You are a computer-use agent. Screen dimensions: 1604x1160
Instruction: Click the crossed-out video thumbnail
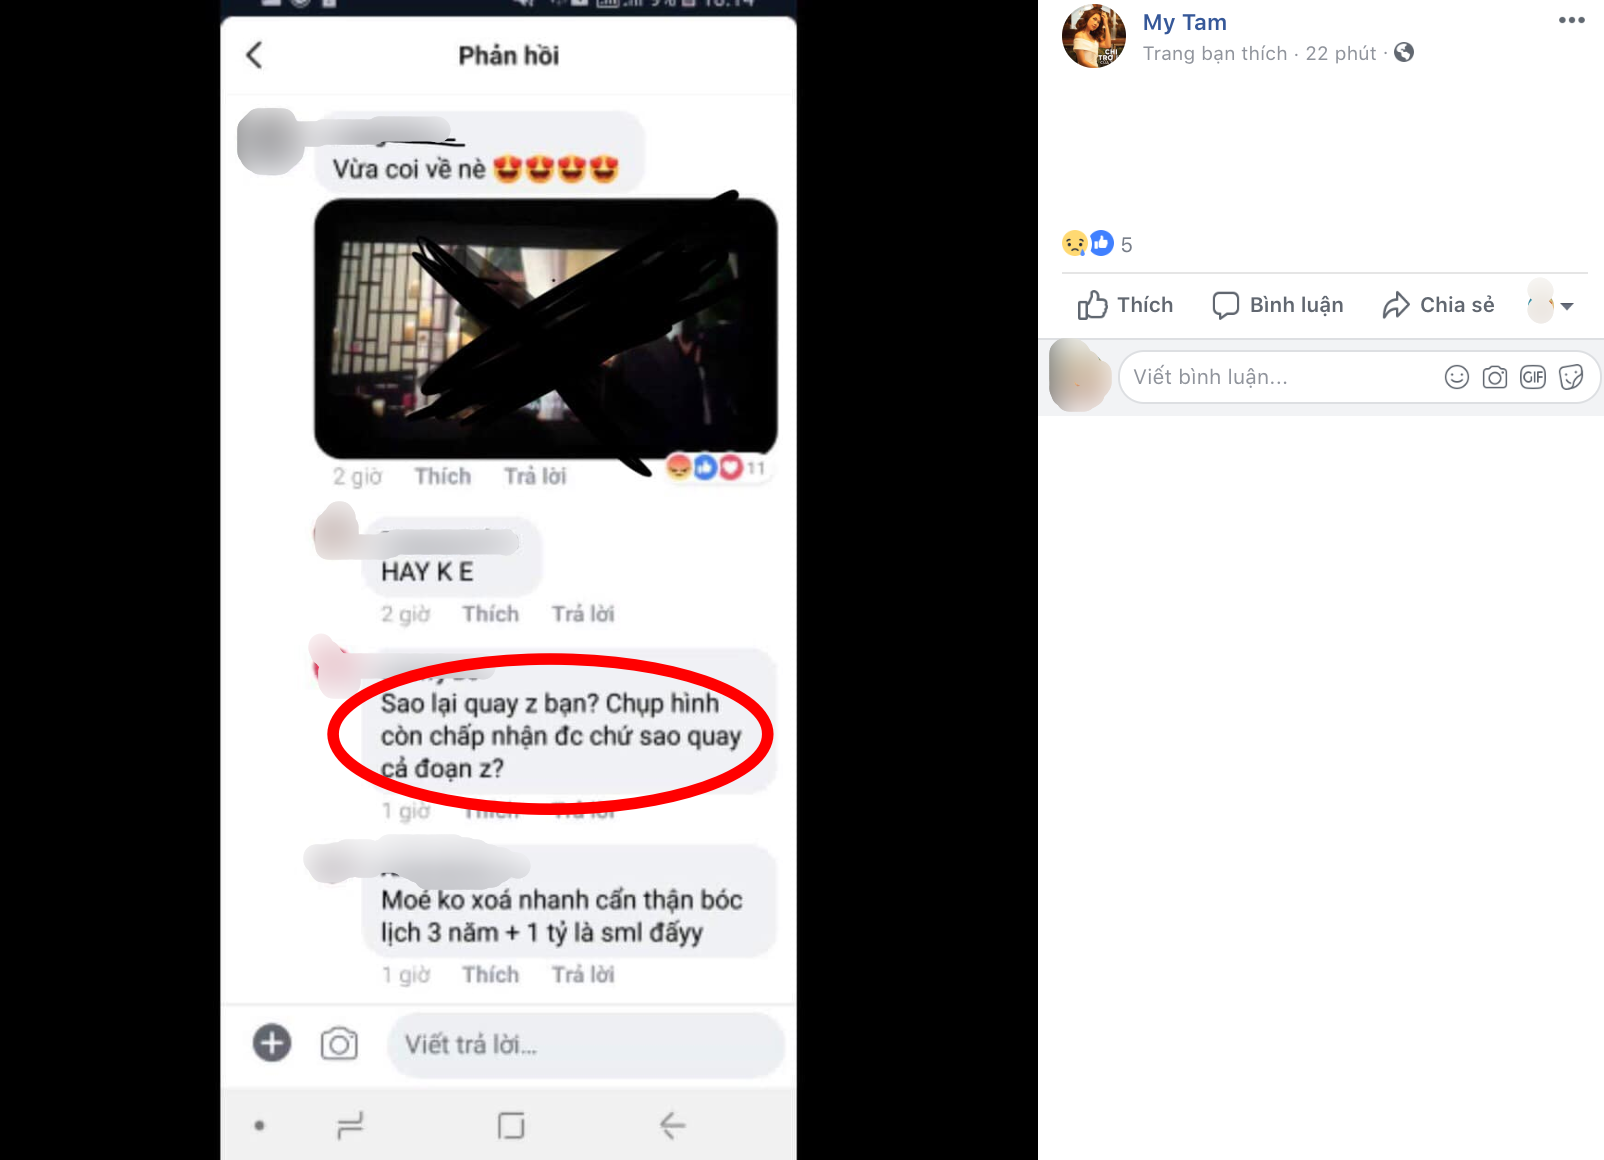[546, 328]
